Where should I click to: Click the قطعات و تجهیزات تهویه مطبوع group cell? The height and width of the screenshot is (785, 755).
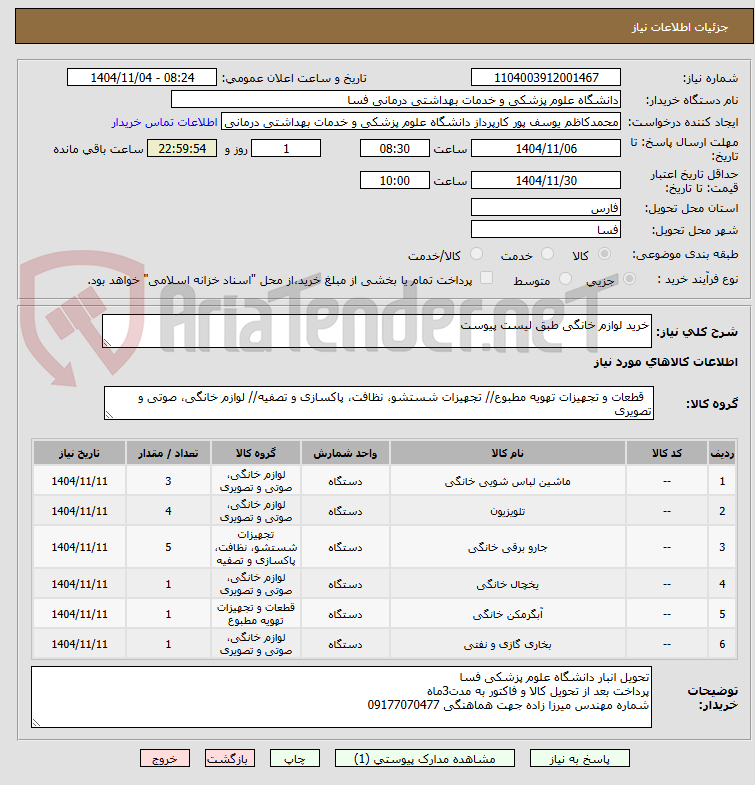pyautogui.click(x=256, y=614)
